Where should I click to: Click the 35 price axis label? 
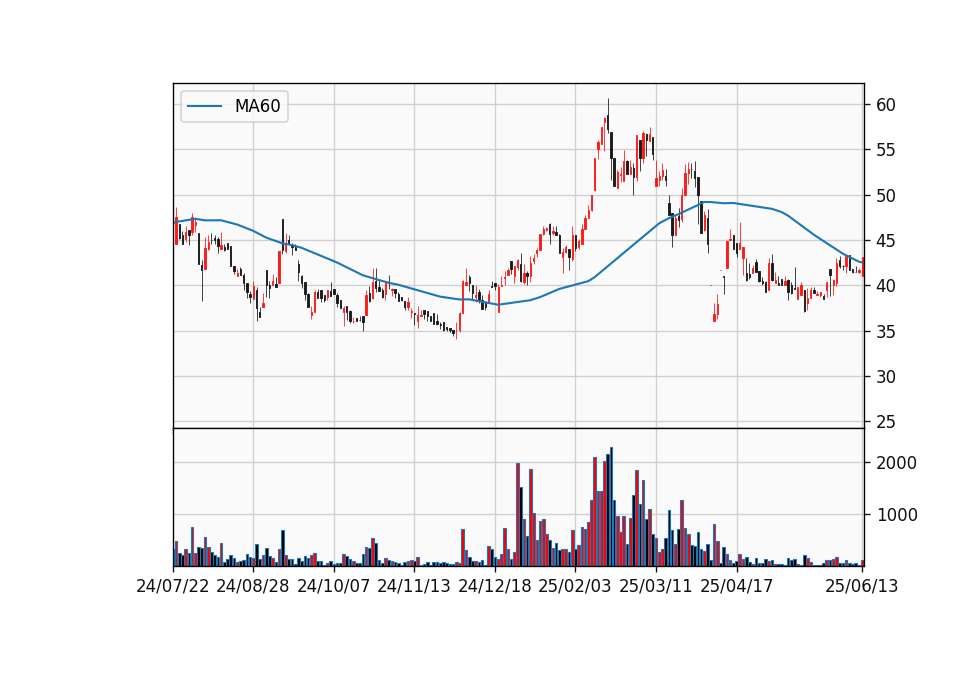coord(885,332)
